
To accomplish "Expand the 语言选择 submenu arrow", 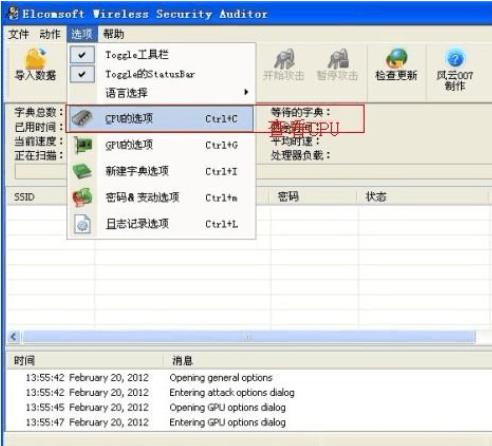I will click(246, 92).
